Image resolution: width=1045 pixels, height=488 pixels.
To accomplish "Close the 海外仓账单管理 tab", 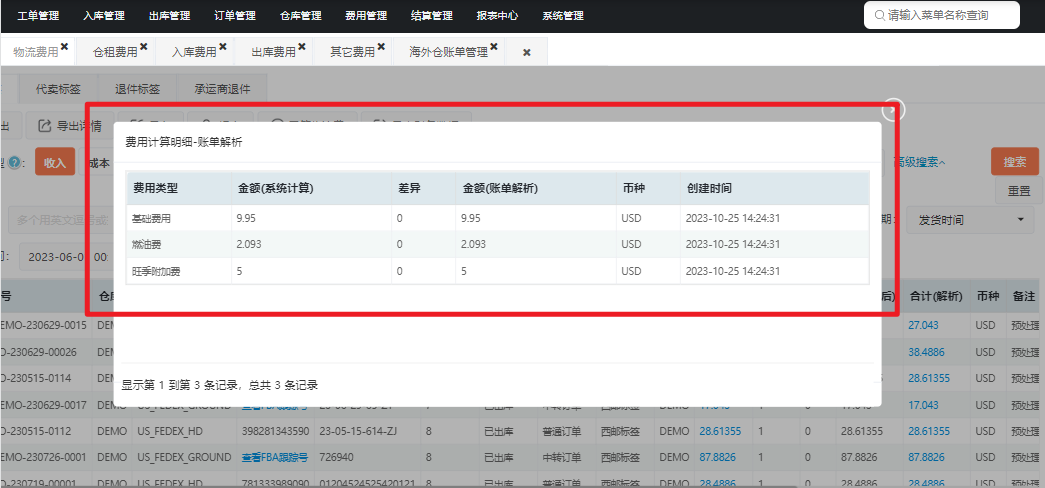I will click(494, 47).
